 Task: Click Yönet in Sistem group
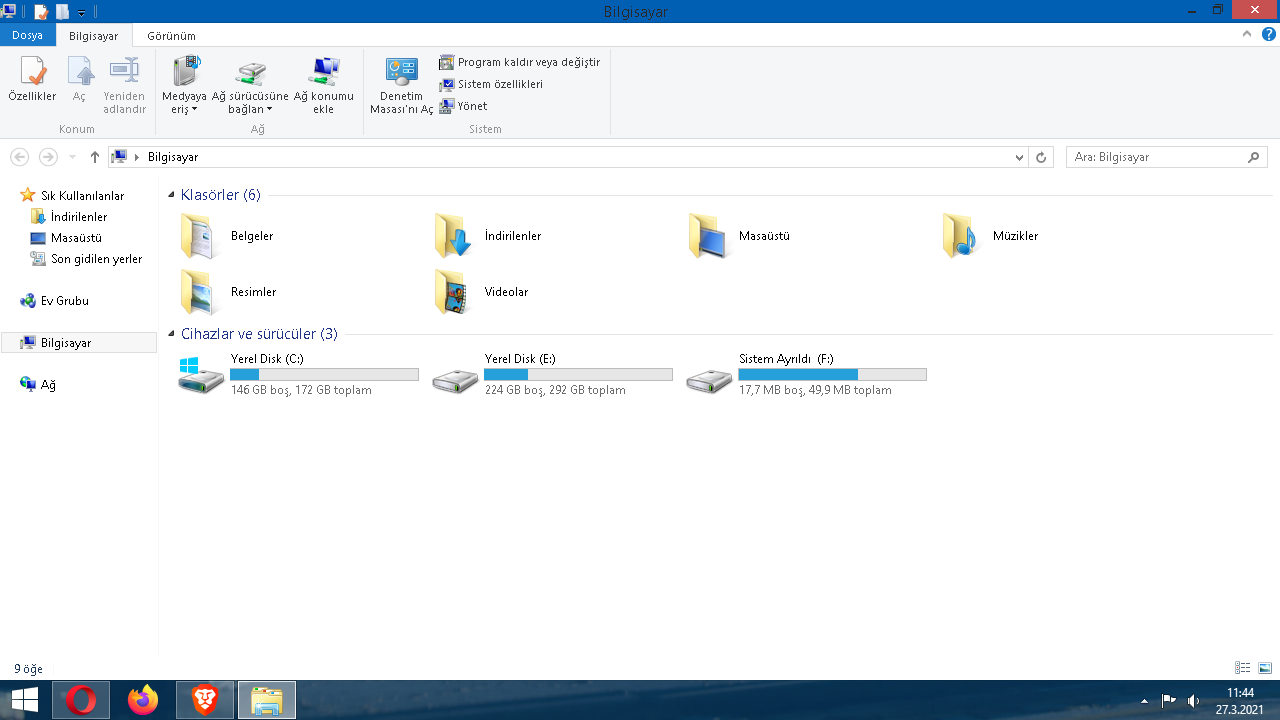pos(463,106)
